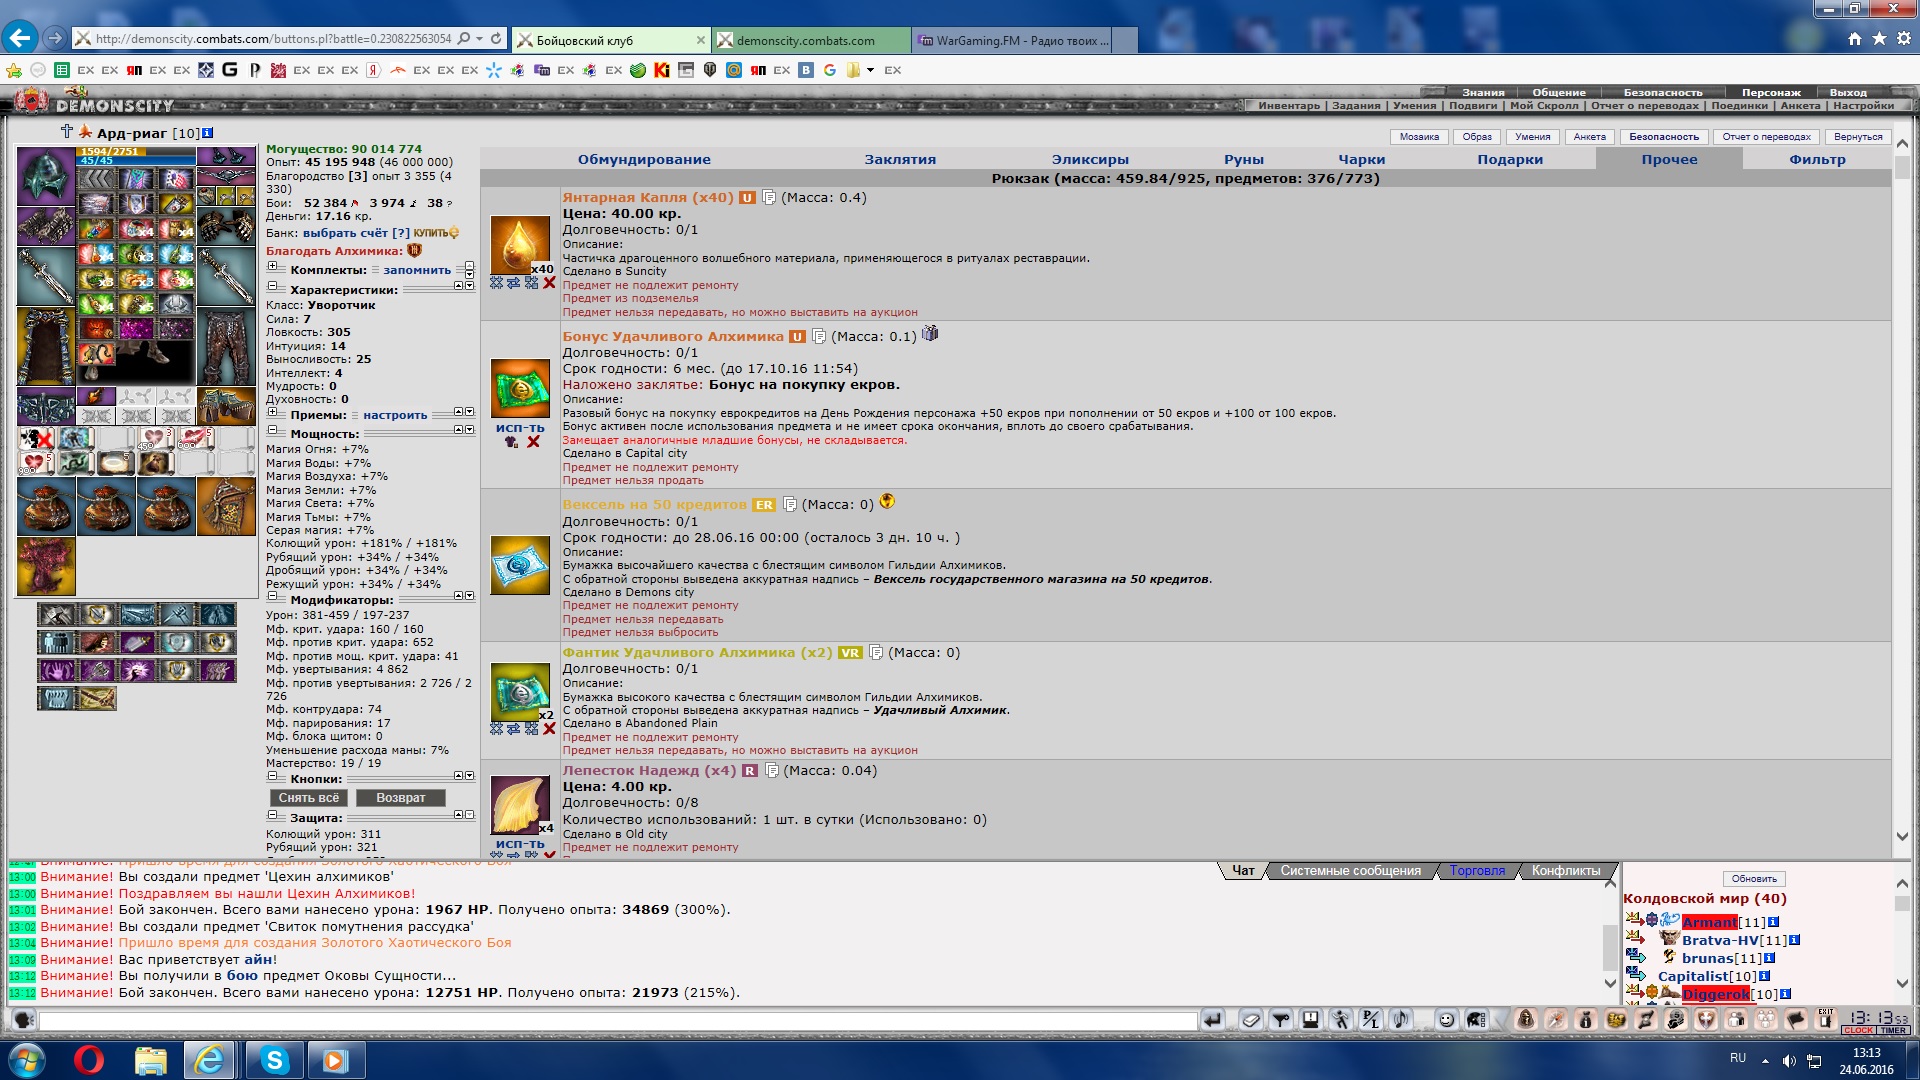Collapse the Модификаторы section

[272, 597]
